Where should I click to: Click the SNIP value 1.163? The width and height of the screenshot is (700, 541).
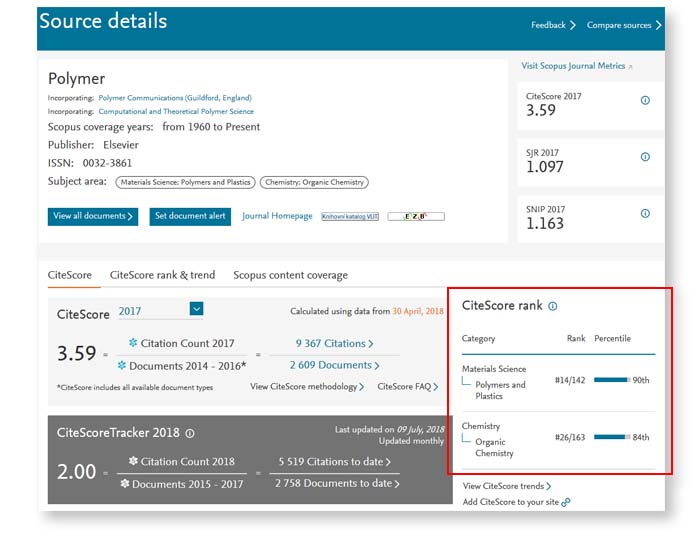pyautogui.click(x=545, y=224)
